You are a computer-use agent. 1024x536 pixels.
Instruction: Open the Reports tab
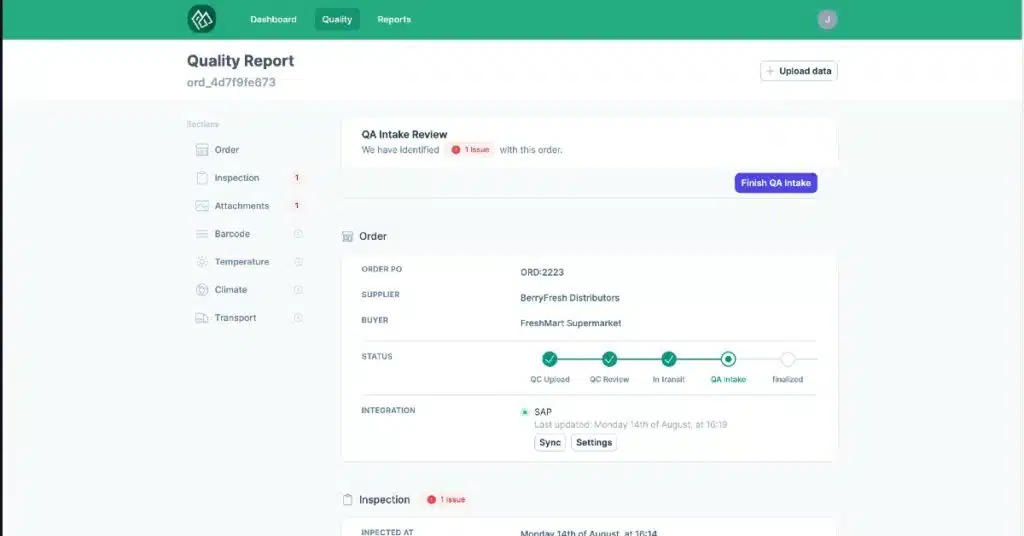(394, 20)
